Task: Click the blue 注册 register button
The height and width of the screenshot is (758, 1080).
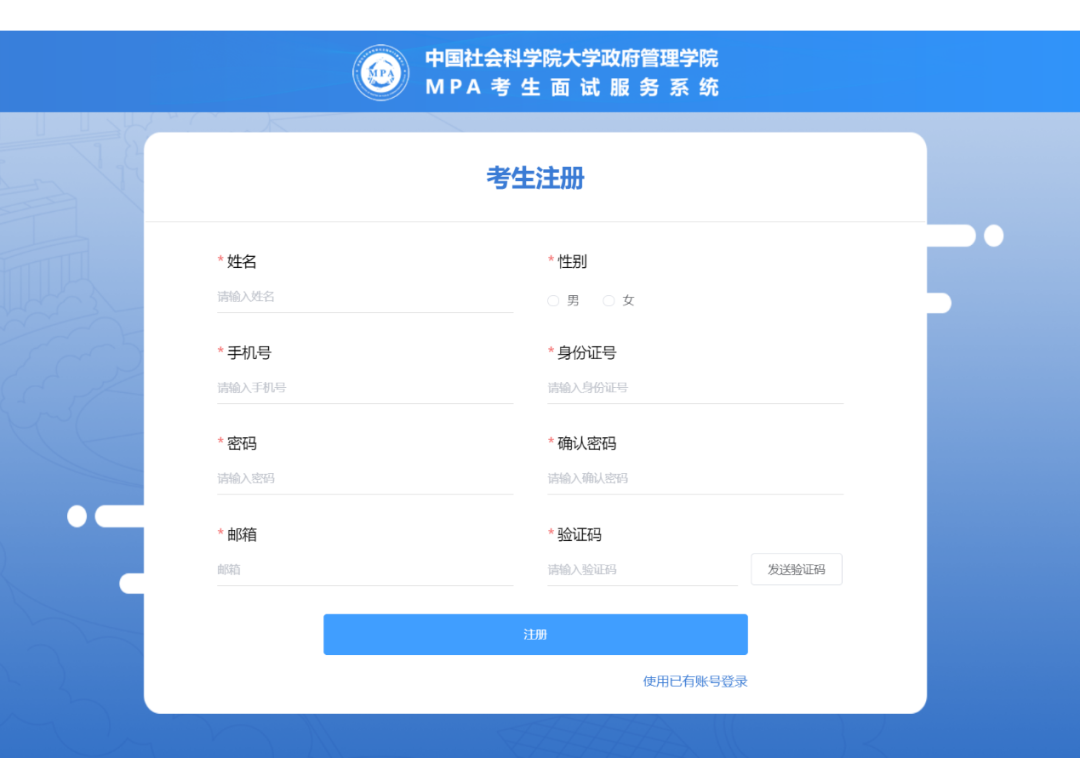Action: [x=535, y=634]
